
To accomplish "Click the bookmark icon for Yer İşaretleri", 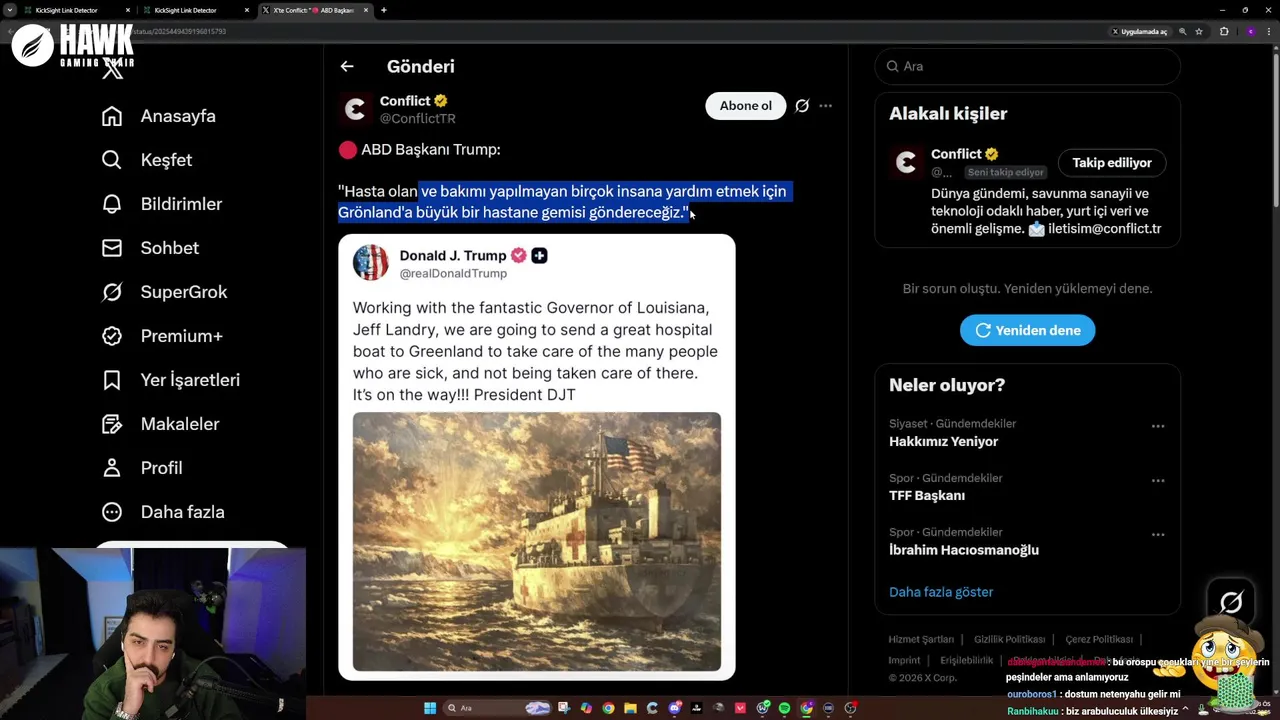I will pyautogui.click(x=112, y=380).
